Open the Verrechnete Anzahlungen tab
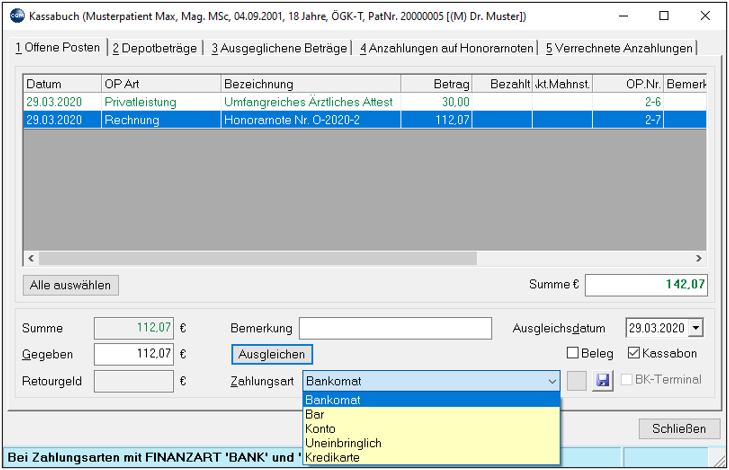 coord(619,48)
